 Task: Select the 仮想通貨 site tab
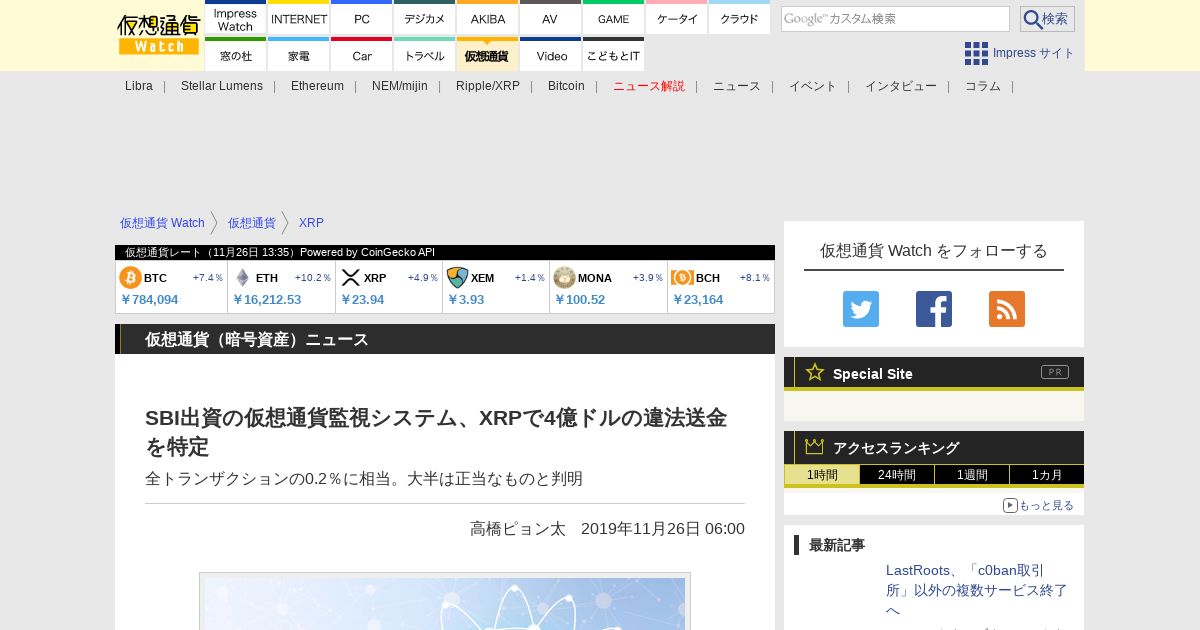click(488, 55)
